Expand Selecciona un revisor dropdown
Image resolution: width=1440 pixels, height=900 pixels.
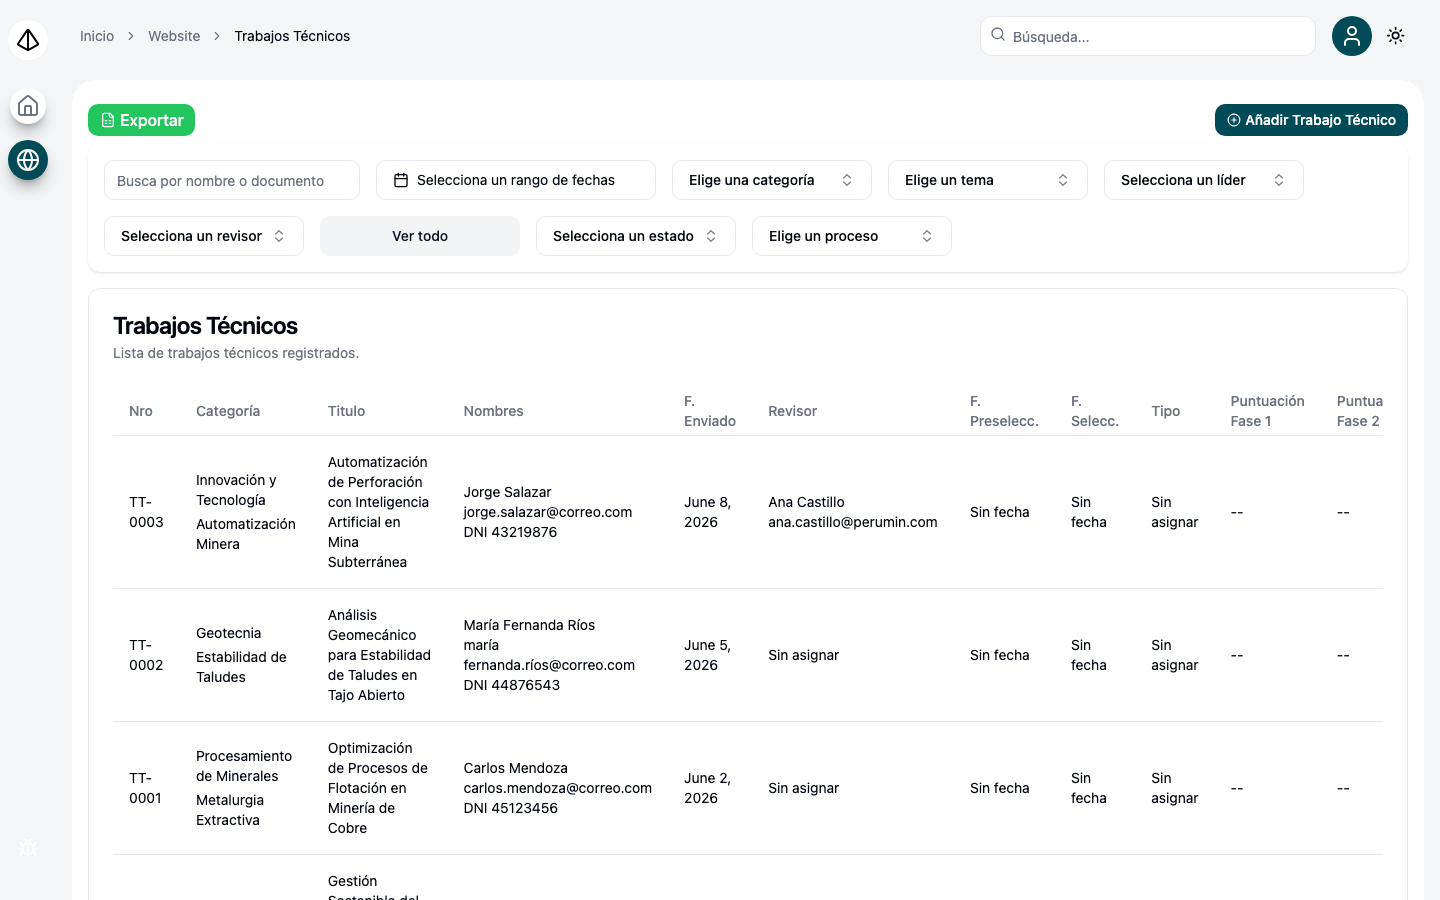point(204,236)
